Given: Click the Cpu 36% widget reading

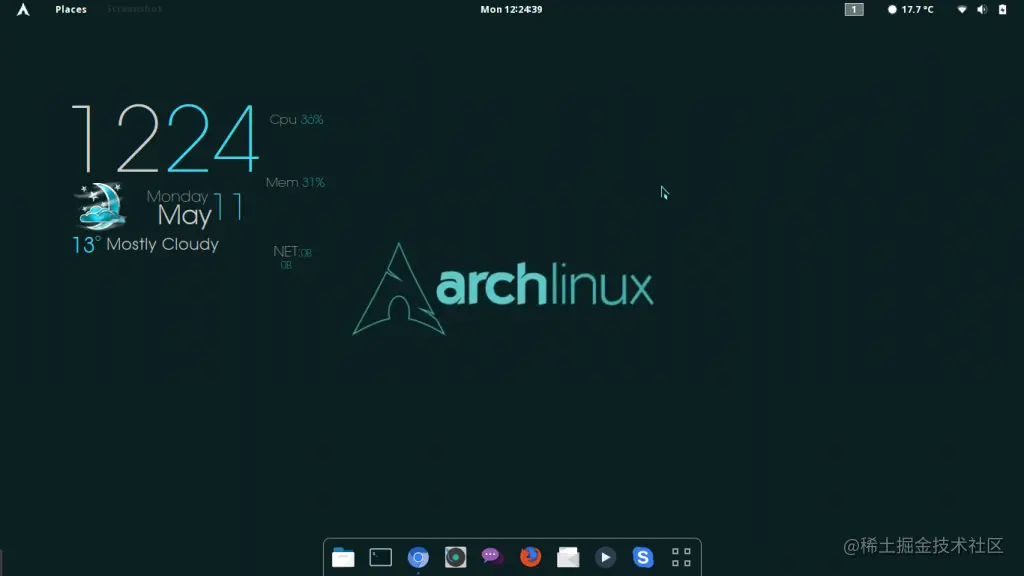Looking at the screenshot, I should pyautogui.click(x=296, y=120).
